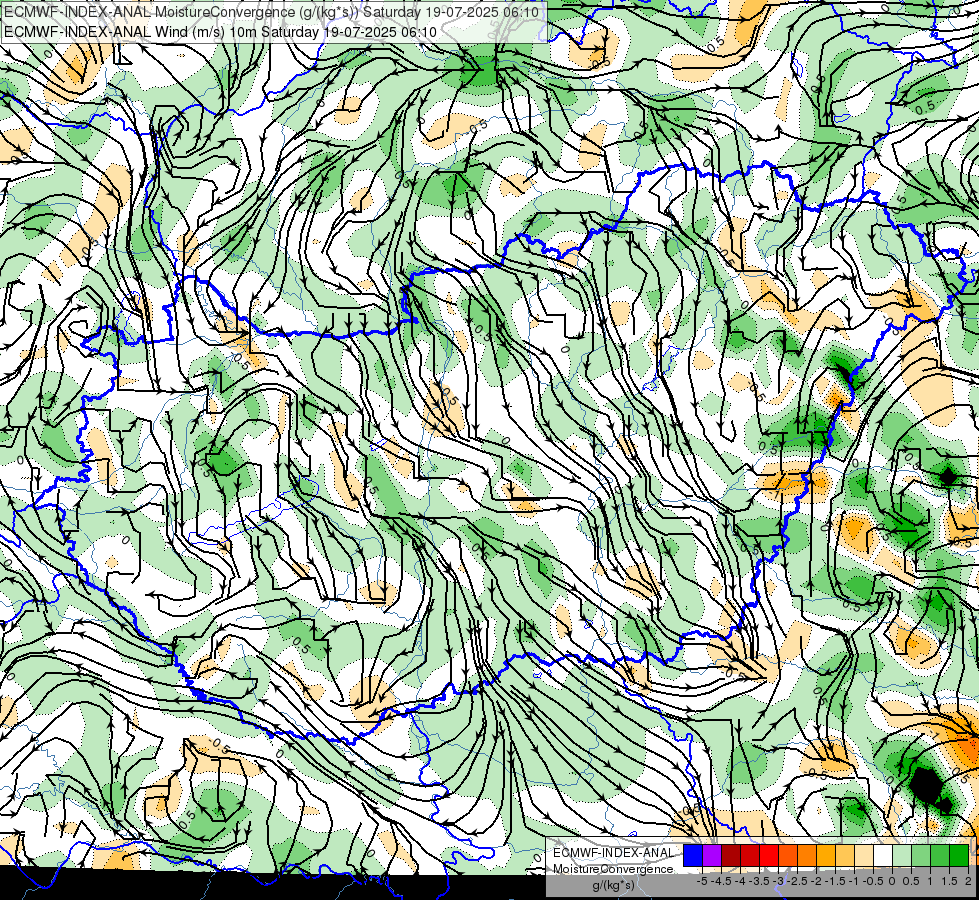Click the -2.5 tick label in legend
The width and height of the screenshot is (979, 900).
[x=797, y=881]
